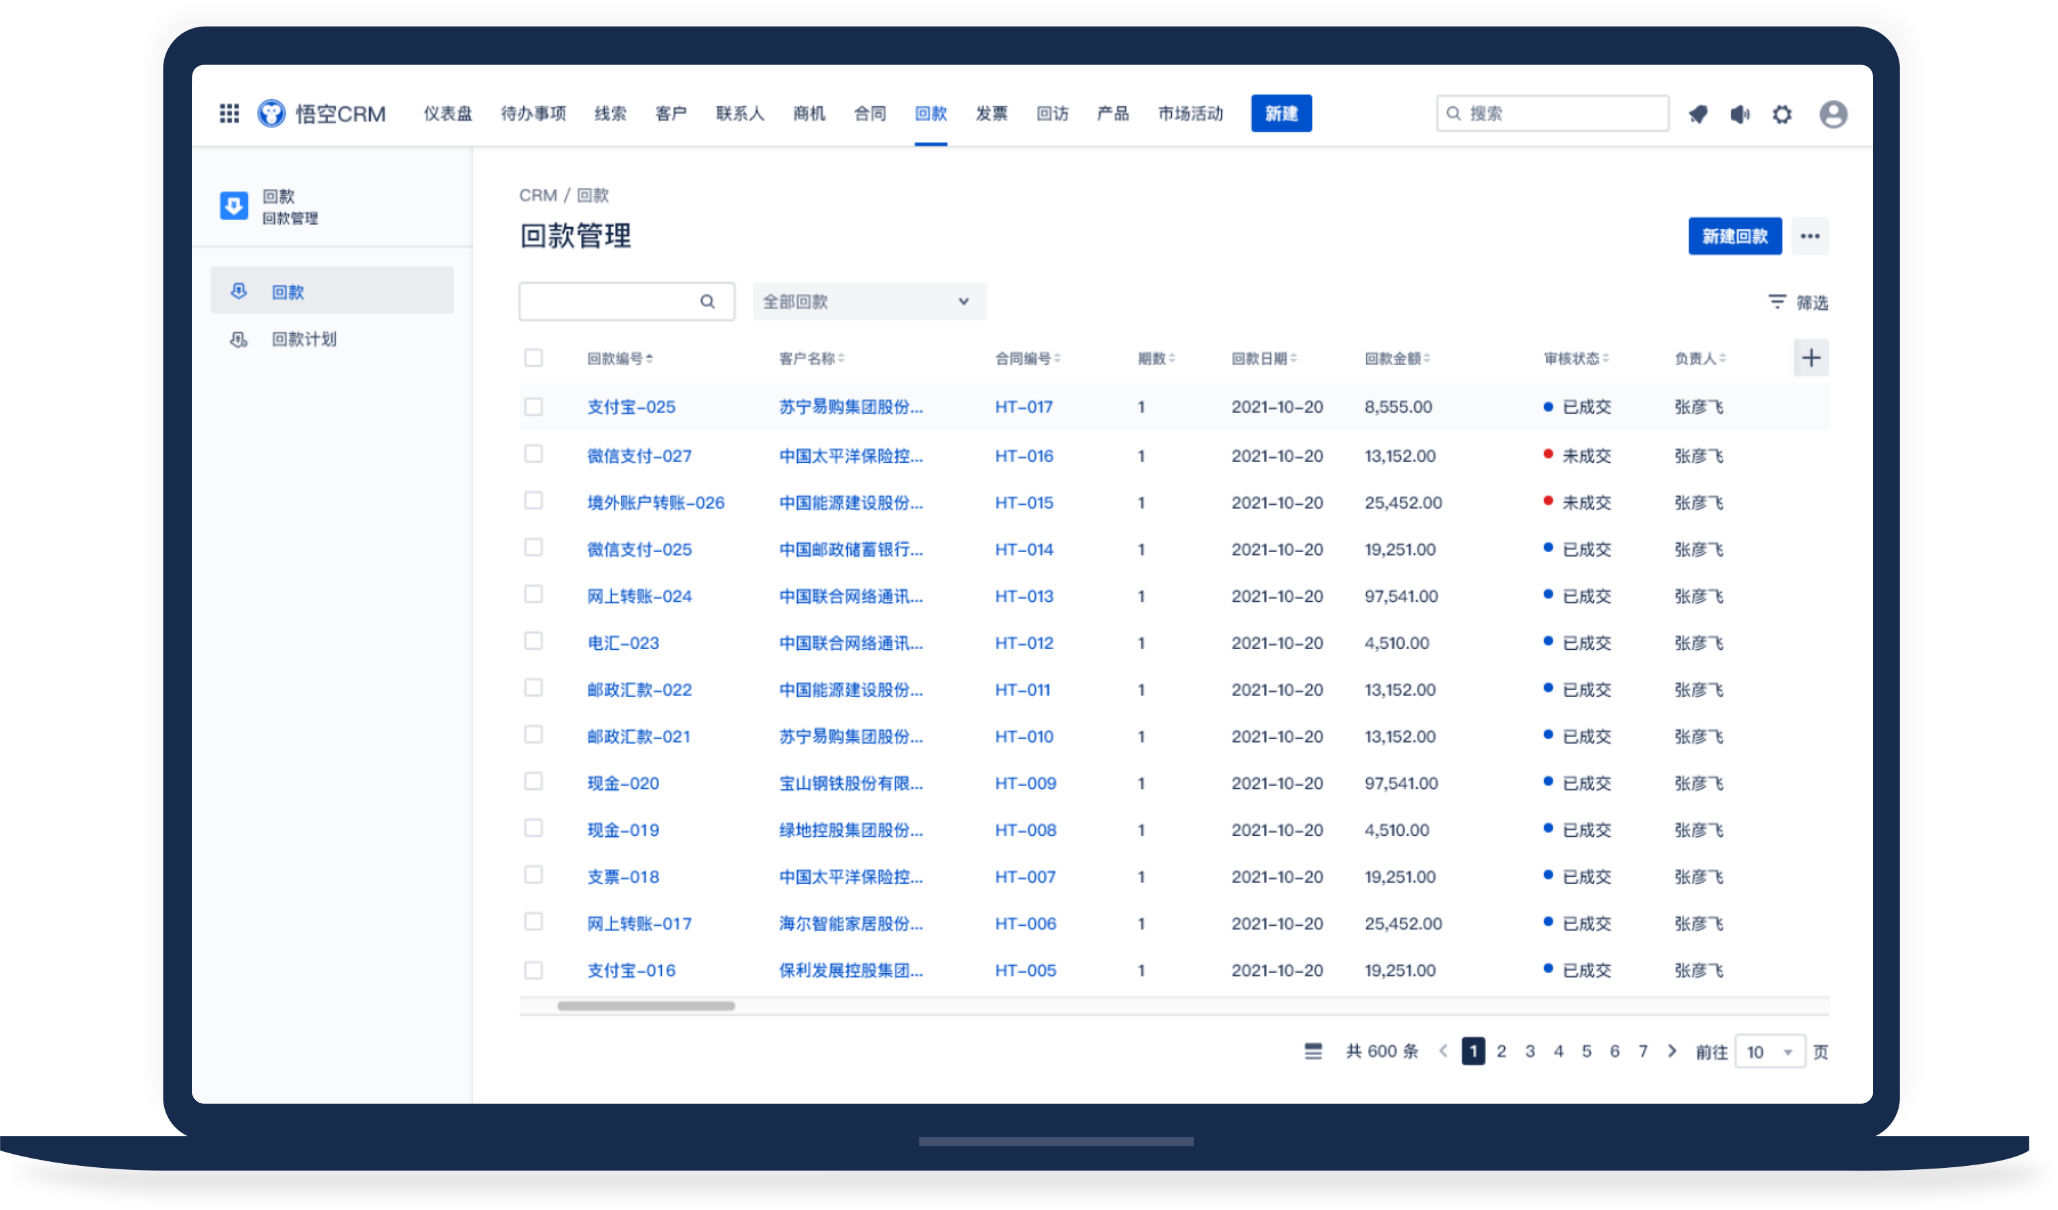Check the select-all checkbox in table header
2058x1210 pixels.
[534, 358]
